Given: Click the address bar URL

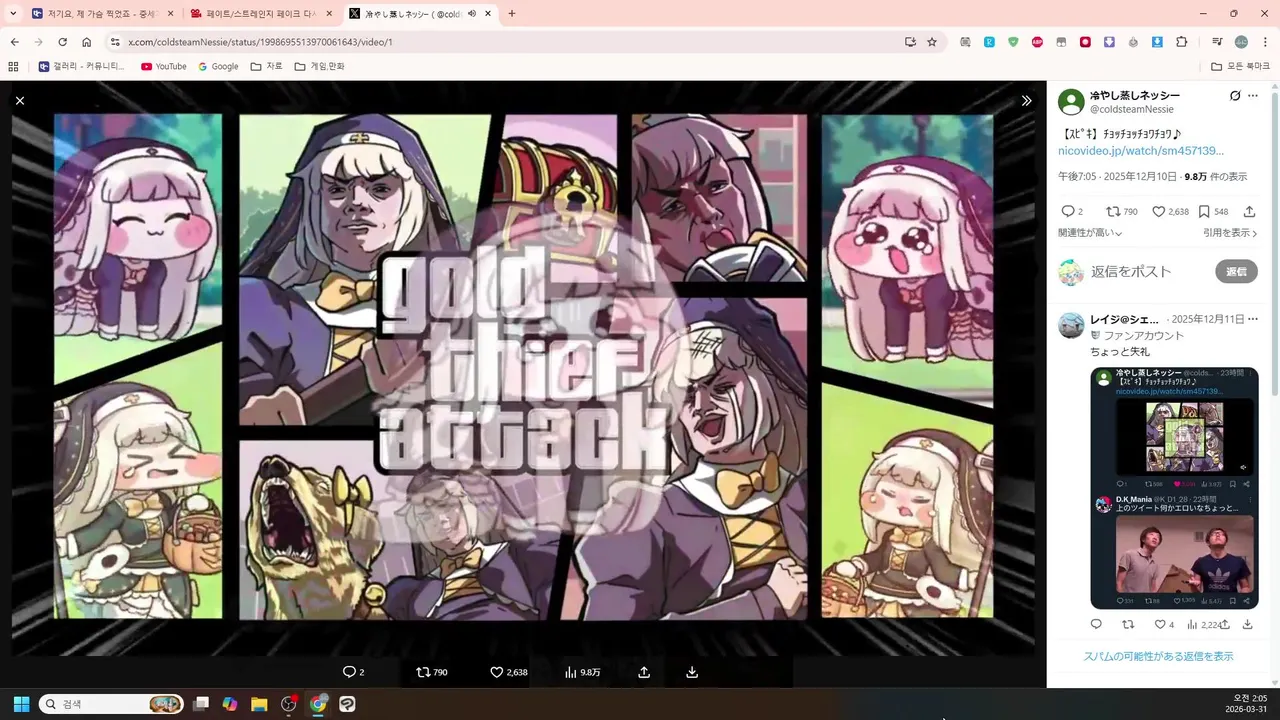Looking at the screenshot, I should click(260, 42).
